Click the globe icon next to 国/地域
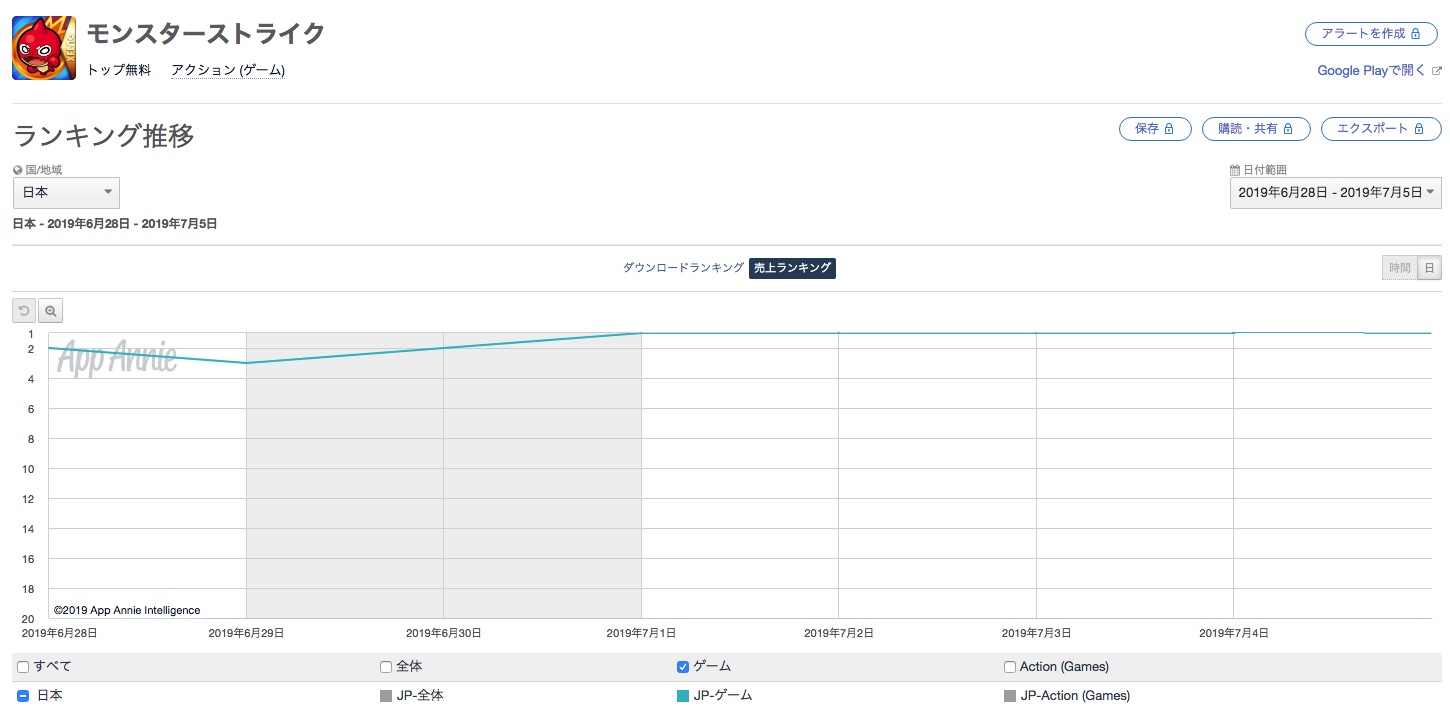Image resolution: width=1450 pixels, height=719 pixels. (x=18, y=170)
